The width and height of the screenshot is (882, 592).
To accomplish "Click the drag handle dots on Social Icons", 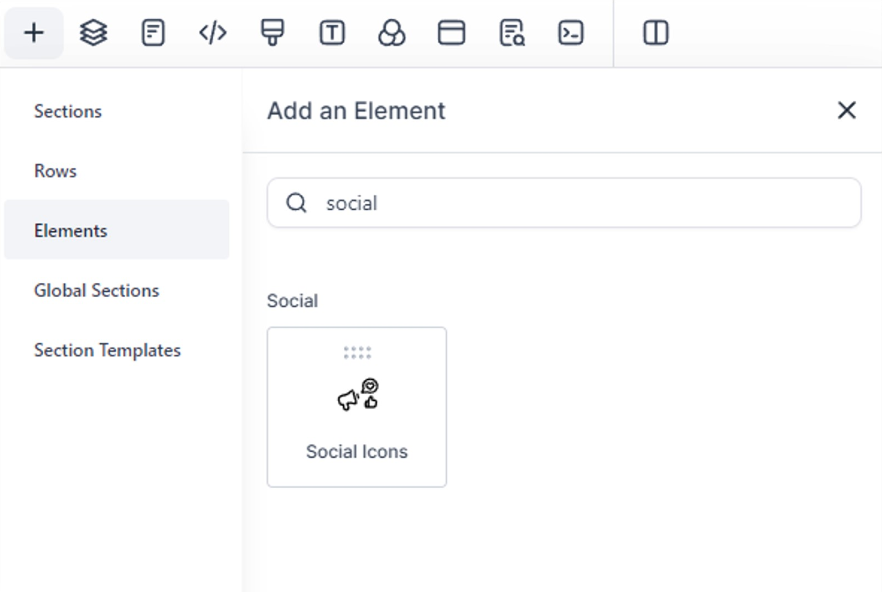I will point(357,353).
